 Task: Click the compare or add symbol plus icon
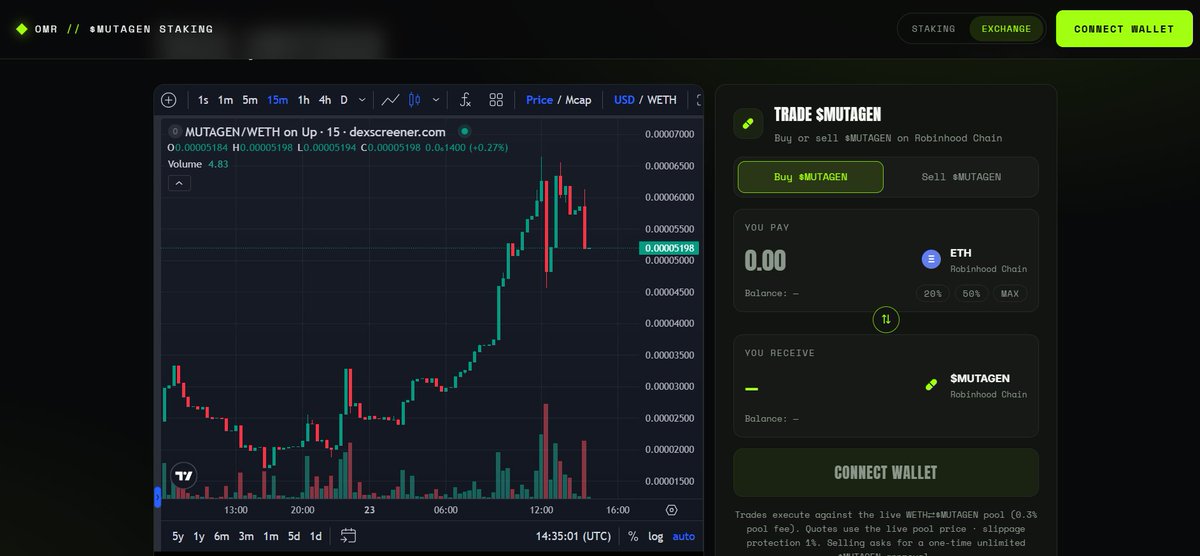pos(168,100)
